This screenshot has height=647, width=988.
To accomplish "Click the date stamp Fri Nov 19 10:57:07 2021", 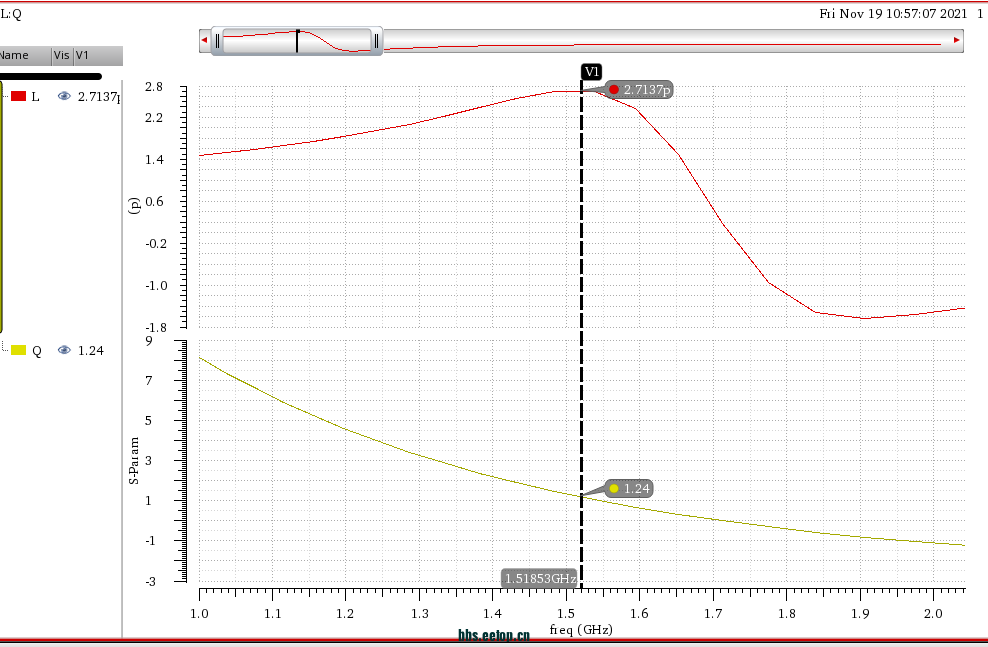I will [893, 13].
